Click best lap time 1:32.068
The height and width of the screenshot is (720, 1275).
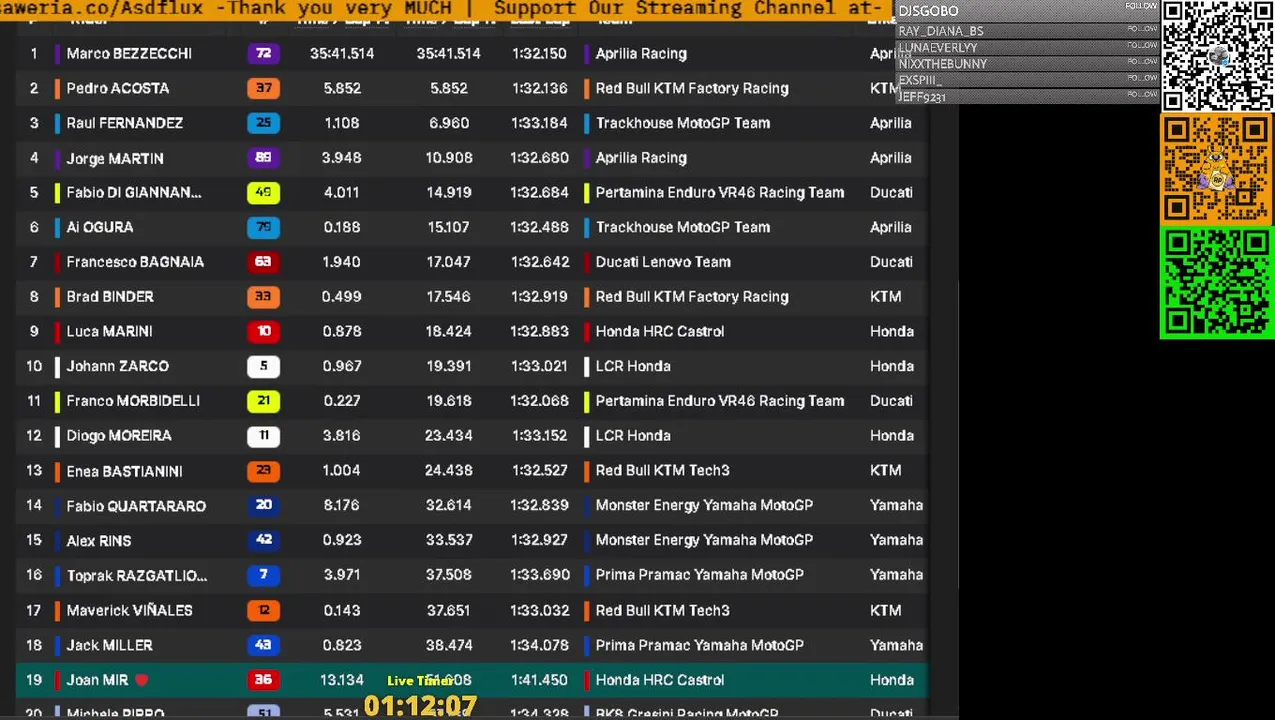pyautogui.click(x=539, y=401)
